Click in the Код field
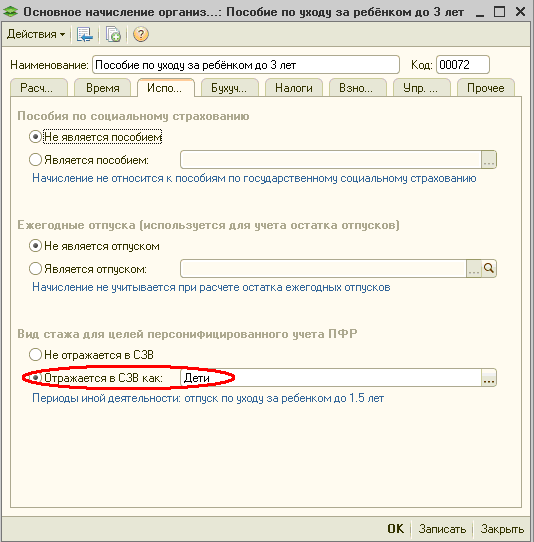Viewport: 534px width, 542px height. (x=463, y=65)
